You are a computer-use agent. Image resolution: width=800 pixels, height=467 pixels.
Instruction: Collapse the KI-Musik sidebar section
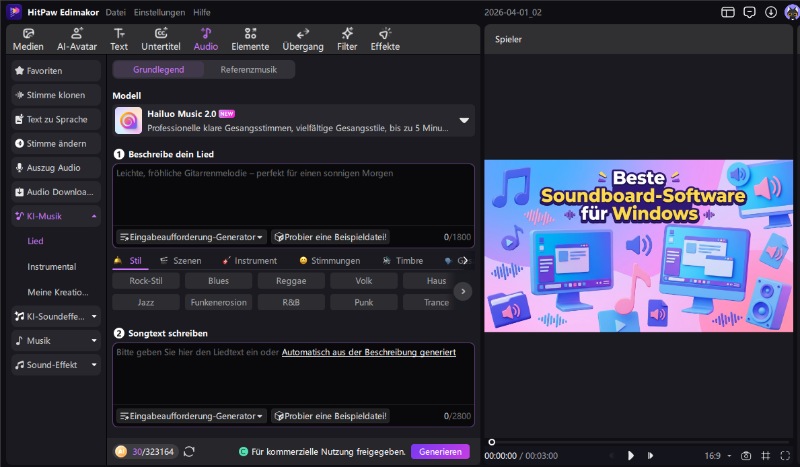(x=94, y=216)
